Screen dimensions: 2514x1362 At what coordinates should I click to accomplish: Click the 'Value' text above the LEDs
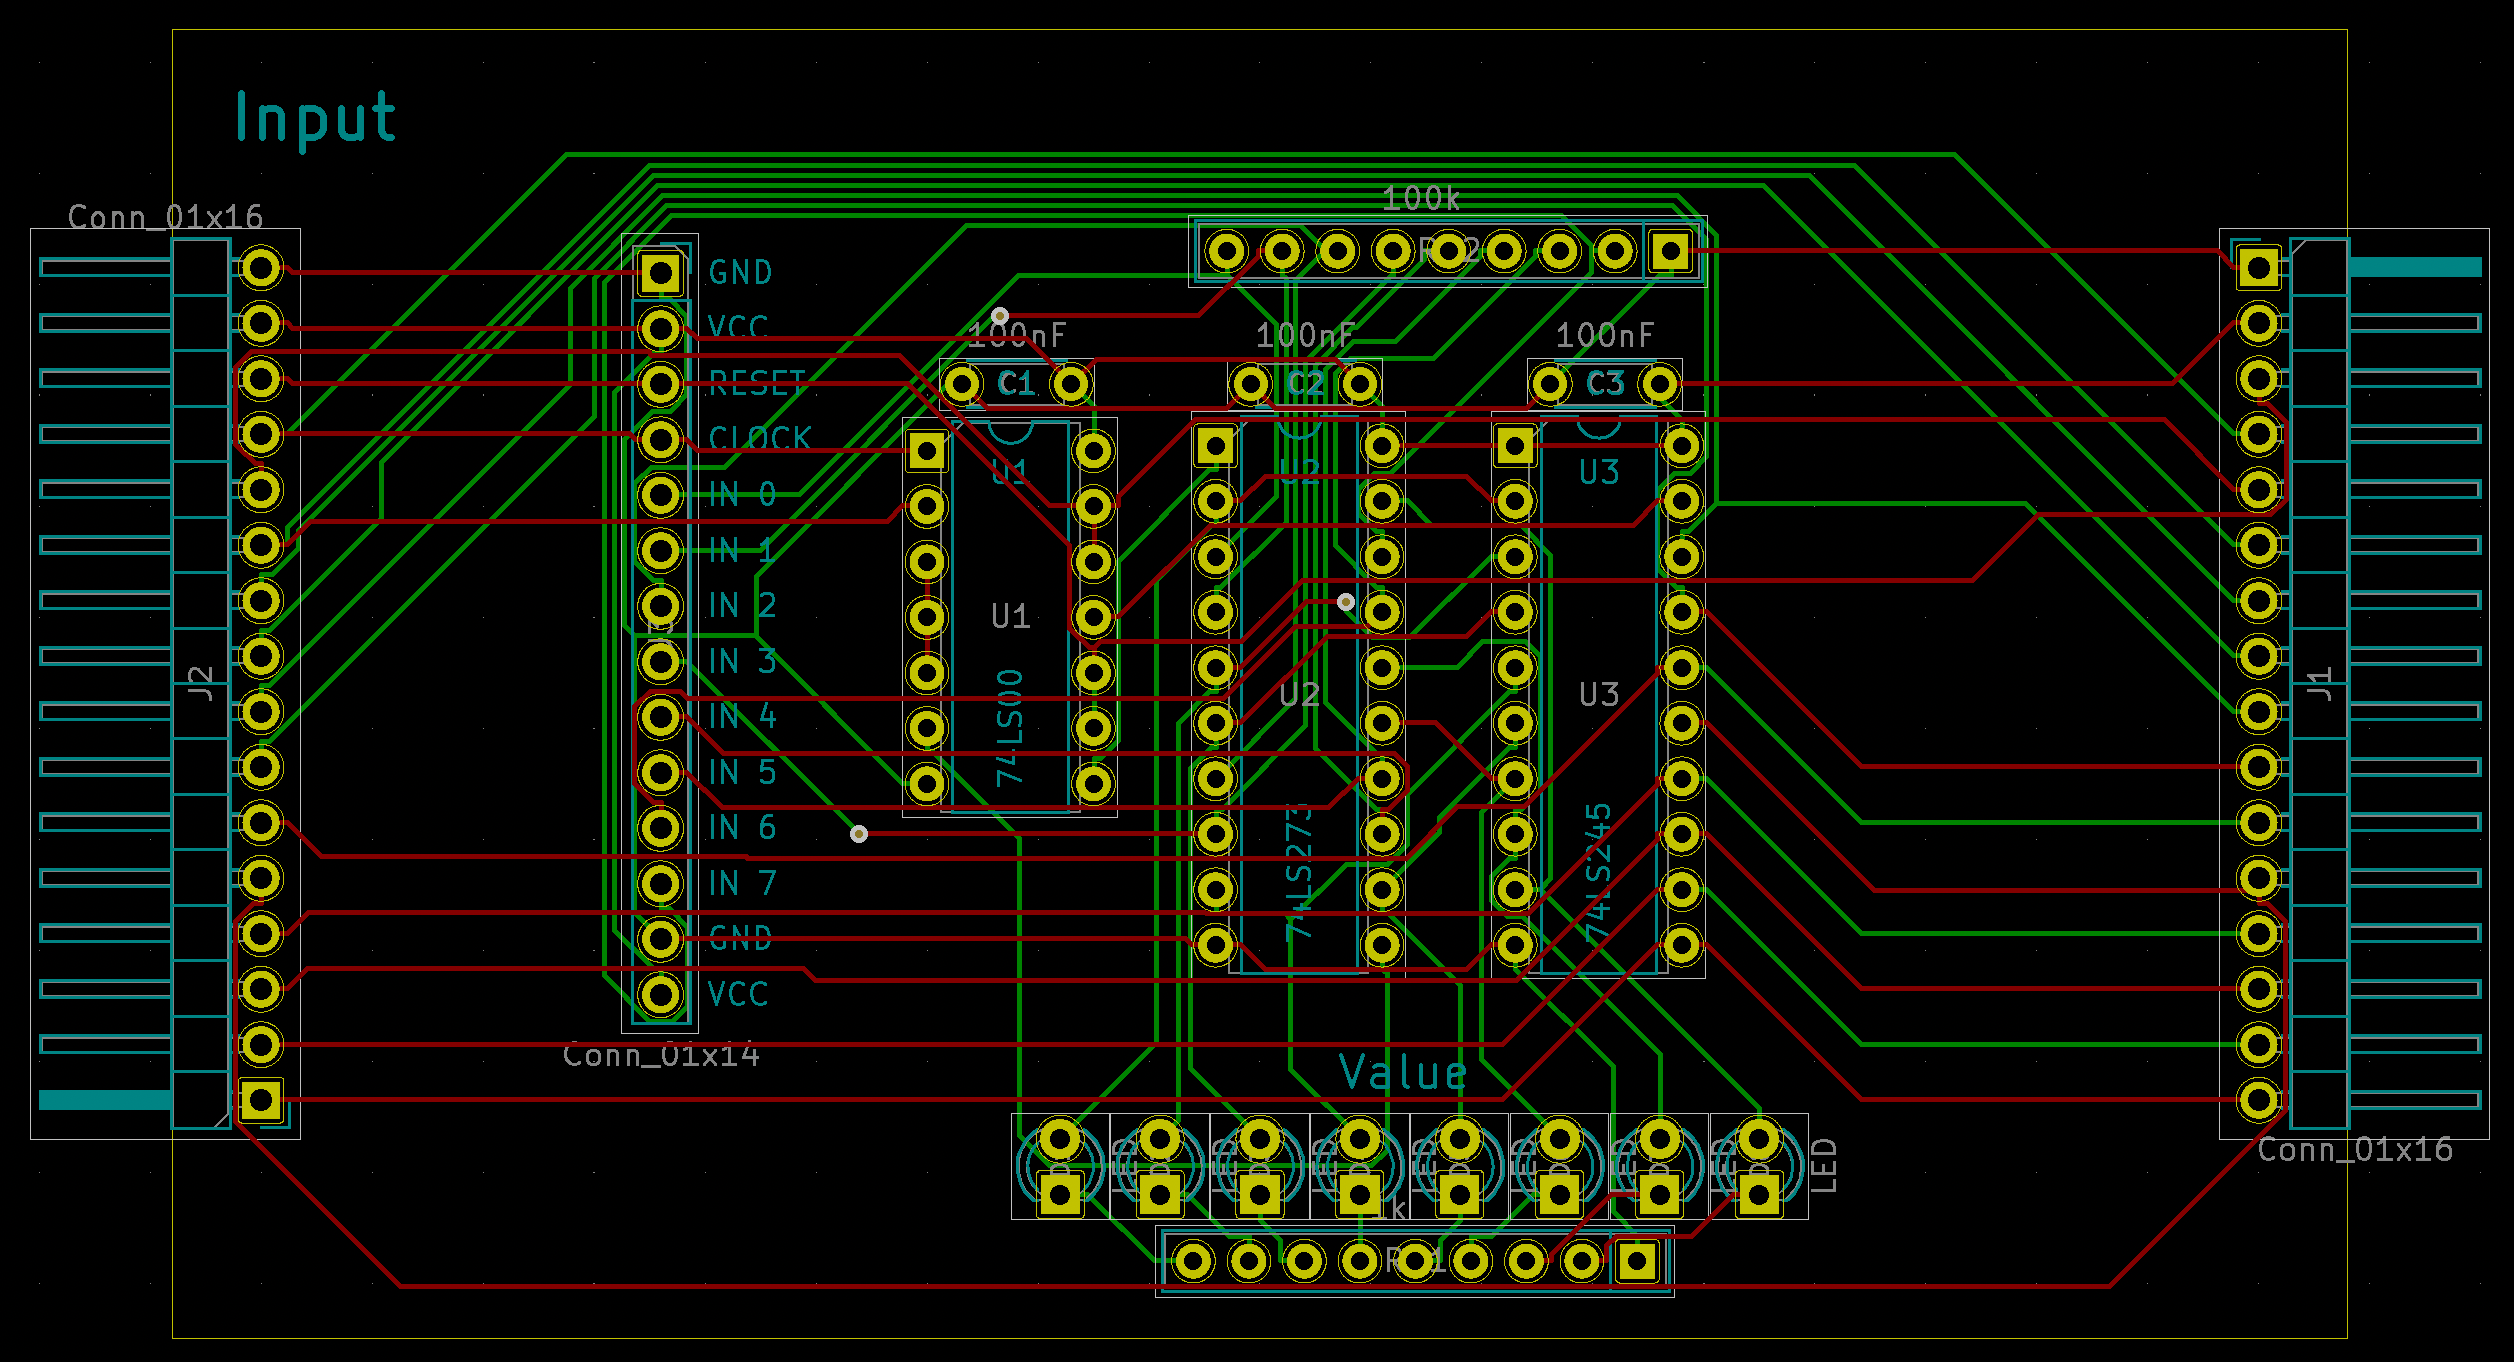point(1403,1072)
